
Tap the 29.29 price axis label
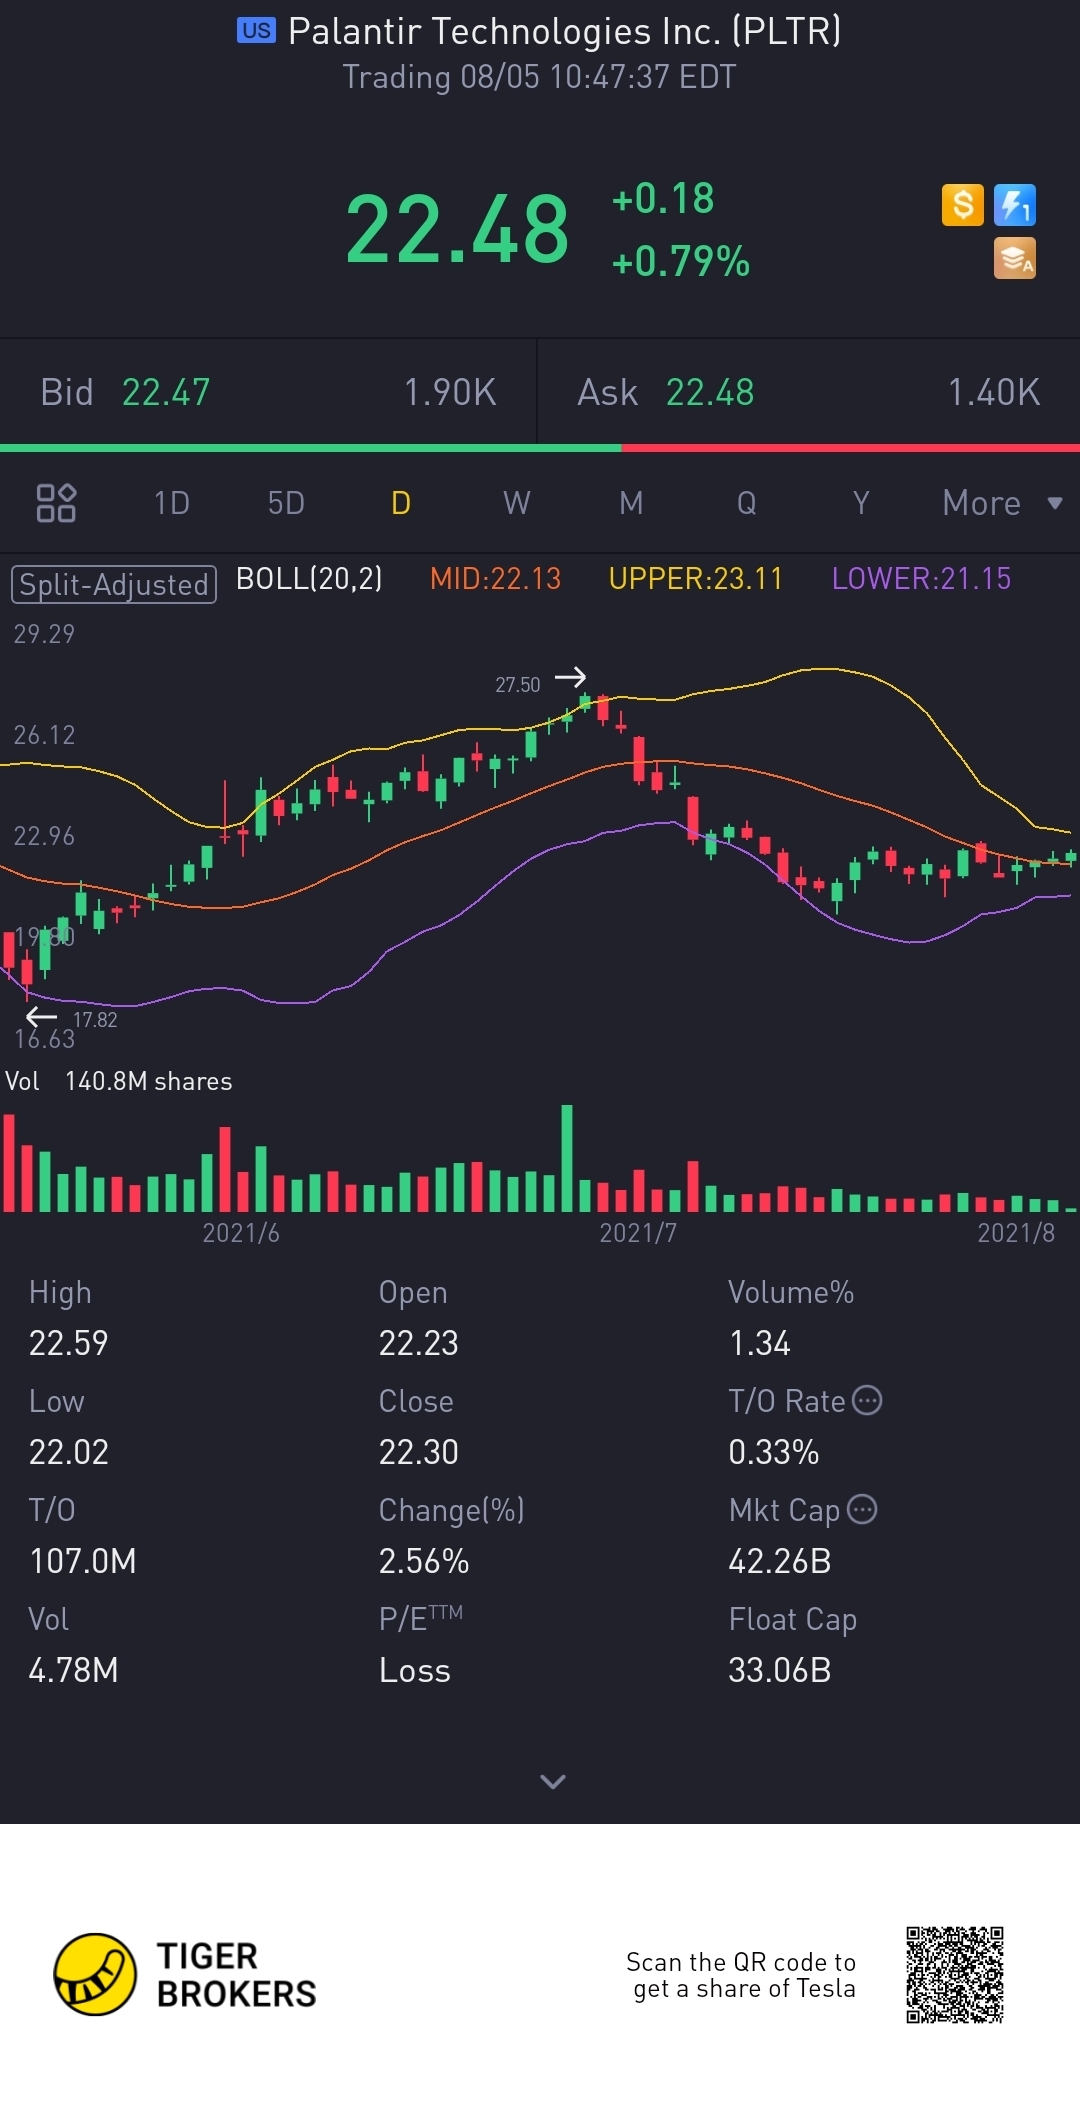44,634
